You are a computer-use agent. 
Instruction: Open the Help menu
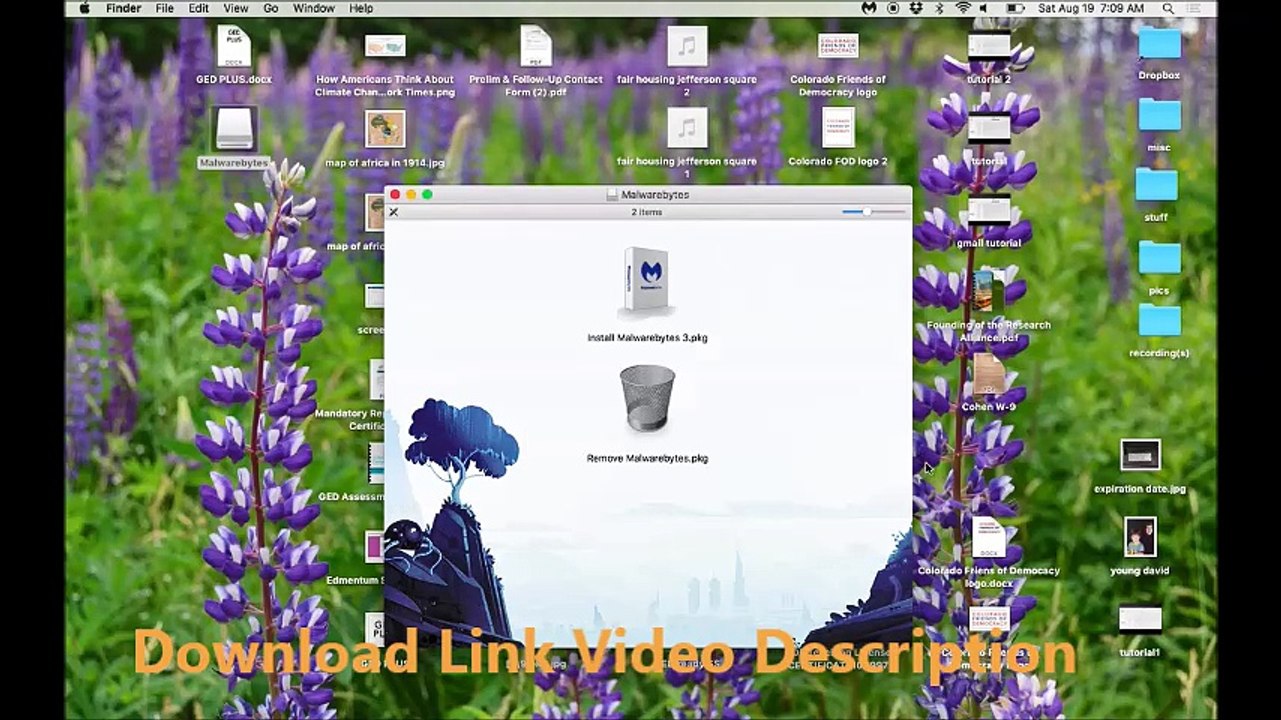[361, 8]
